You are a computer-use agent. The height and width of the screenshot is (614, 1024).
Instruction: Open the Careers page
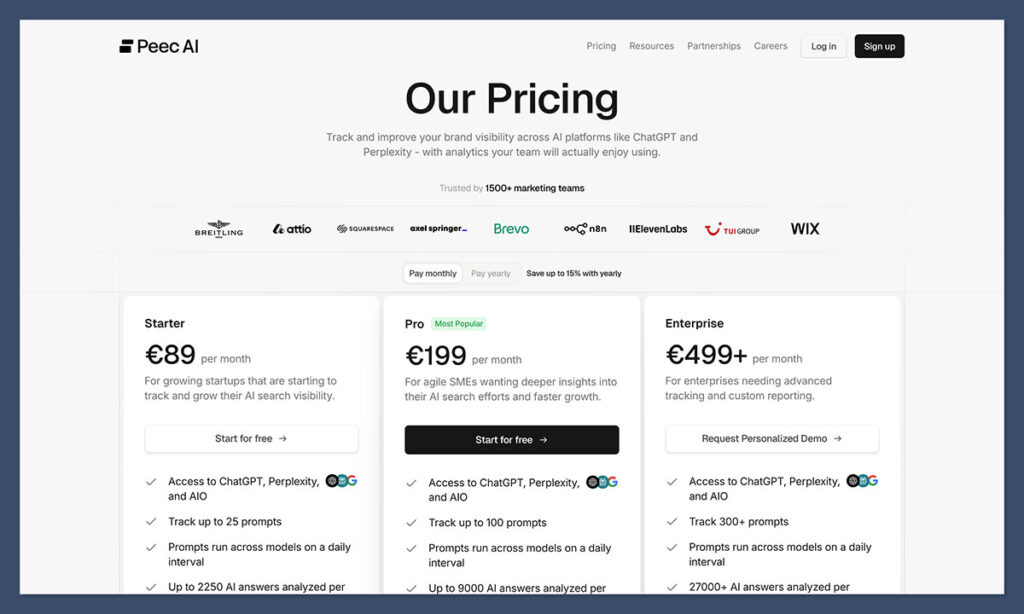pos(770,45)
